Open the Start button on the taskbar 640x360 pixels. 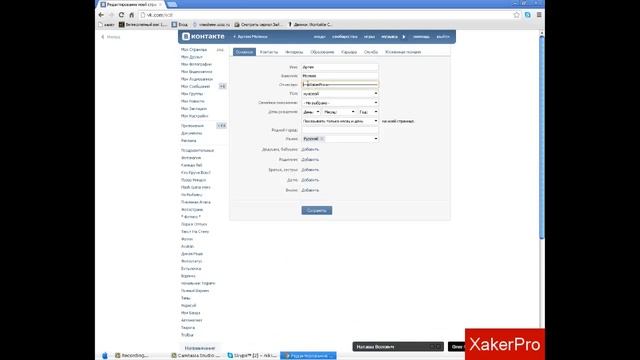click(104, 356)
